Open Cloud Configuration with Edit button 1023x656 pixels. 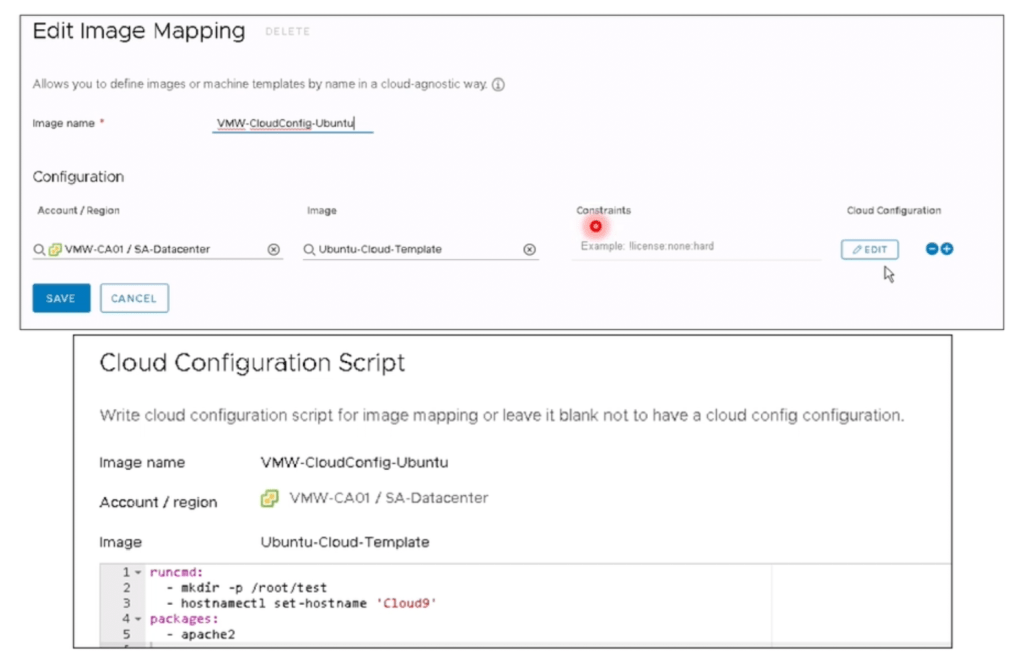point(869,249)
